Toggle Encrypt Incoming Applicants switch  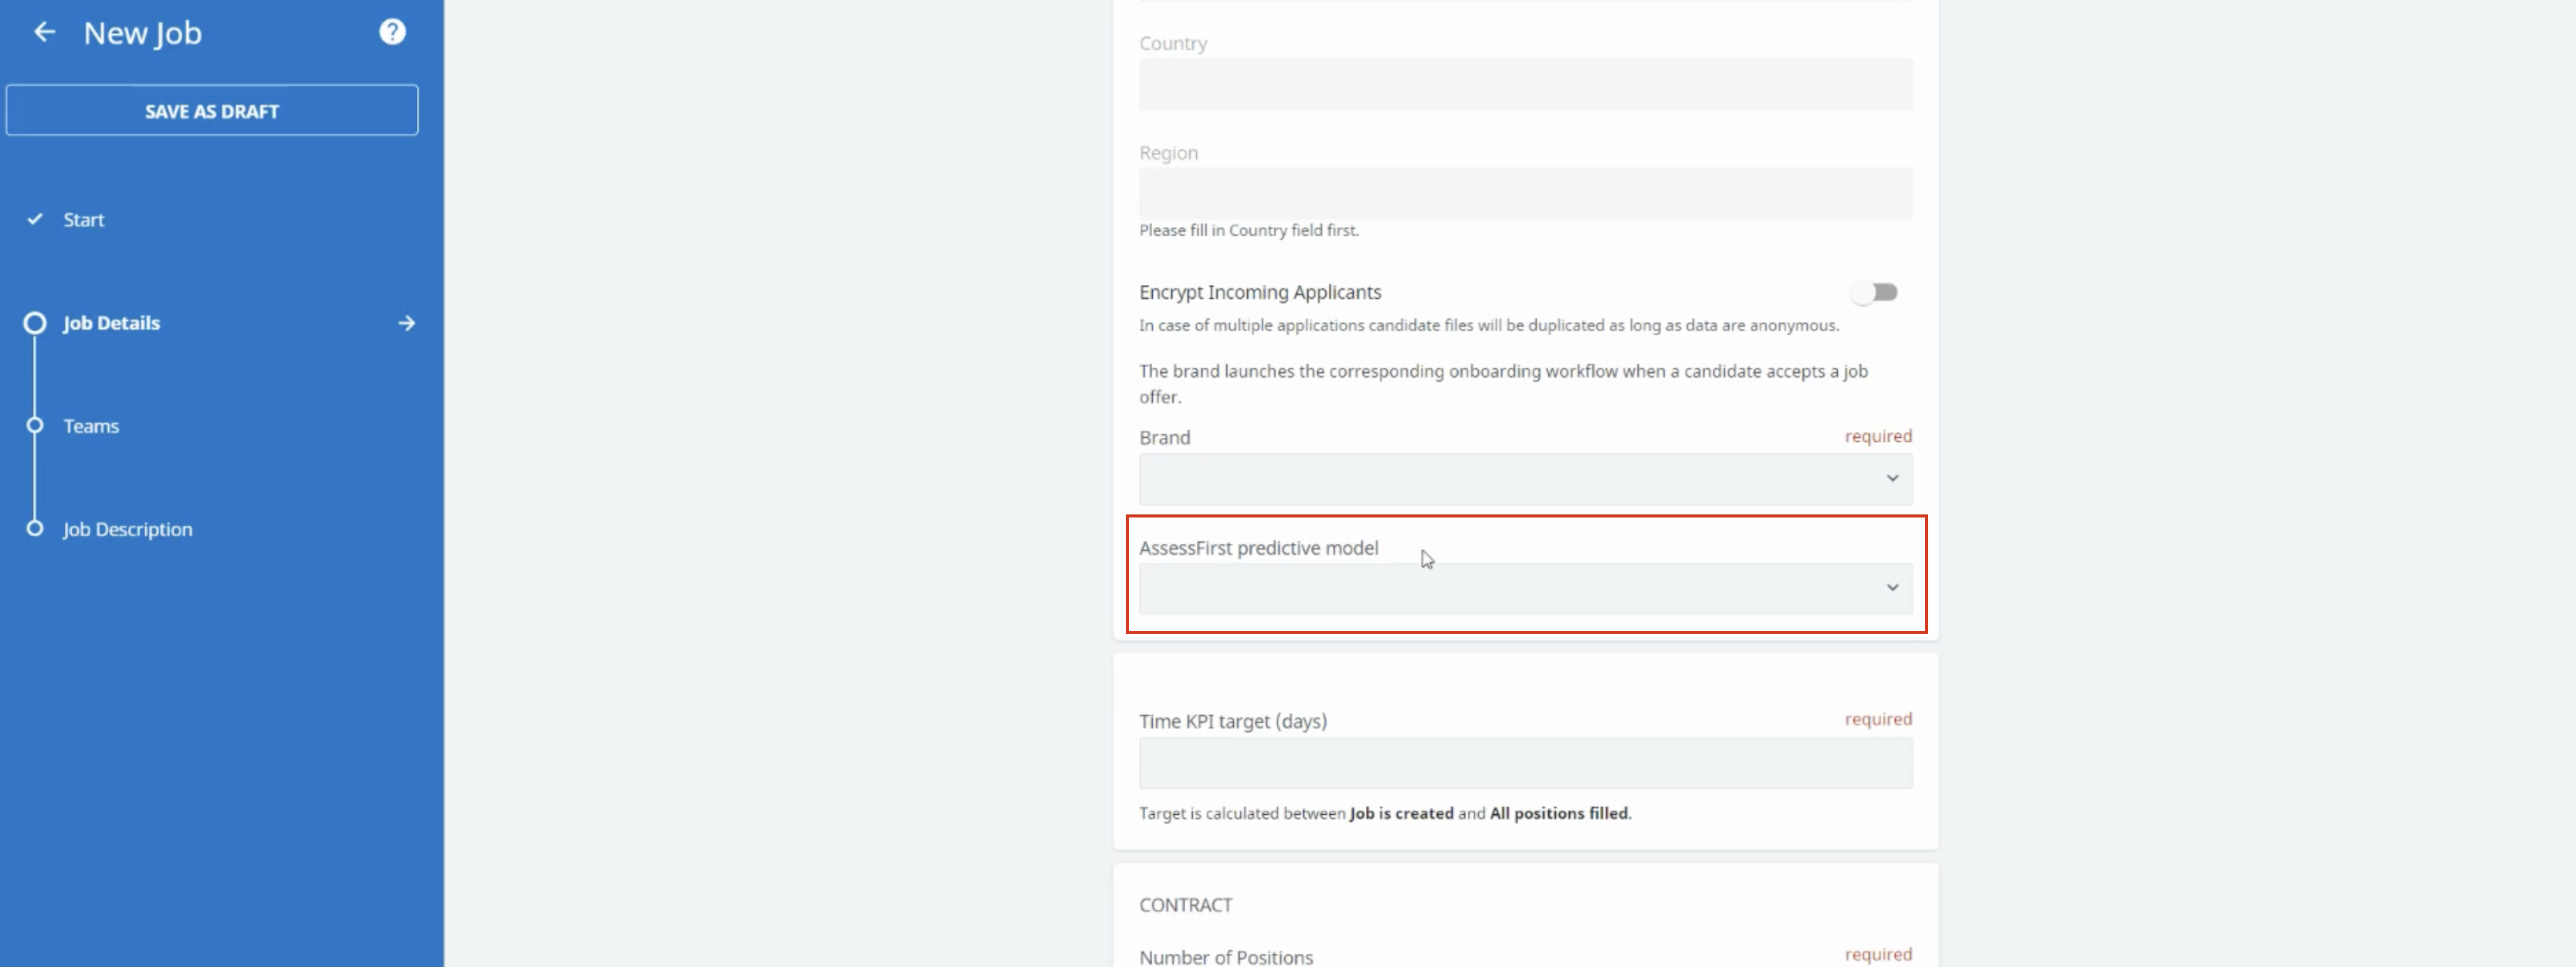click(1873, 292)
